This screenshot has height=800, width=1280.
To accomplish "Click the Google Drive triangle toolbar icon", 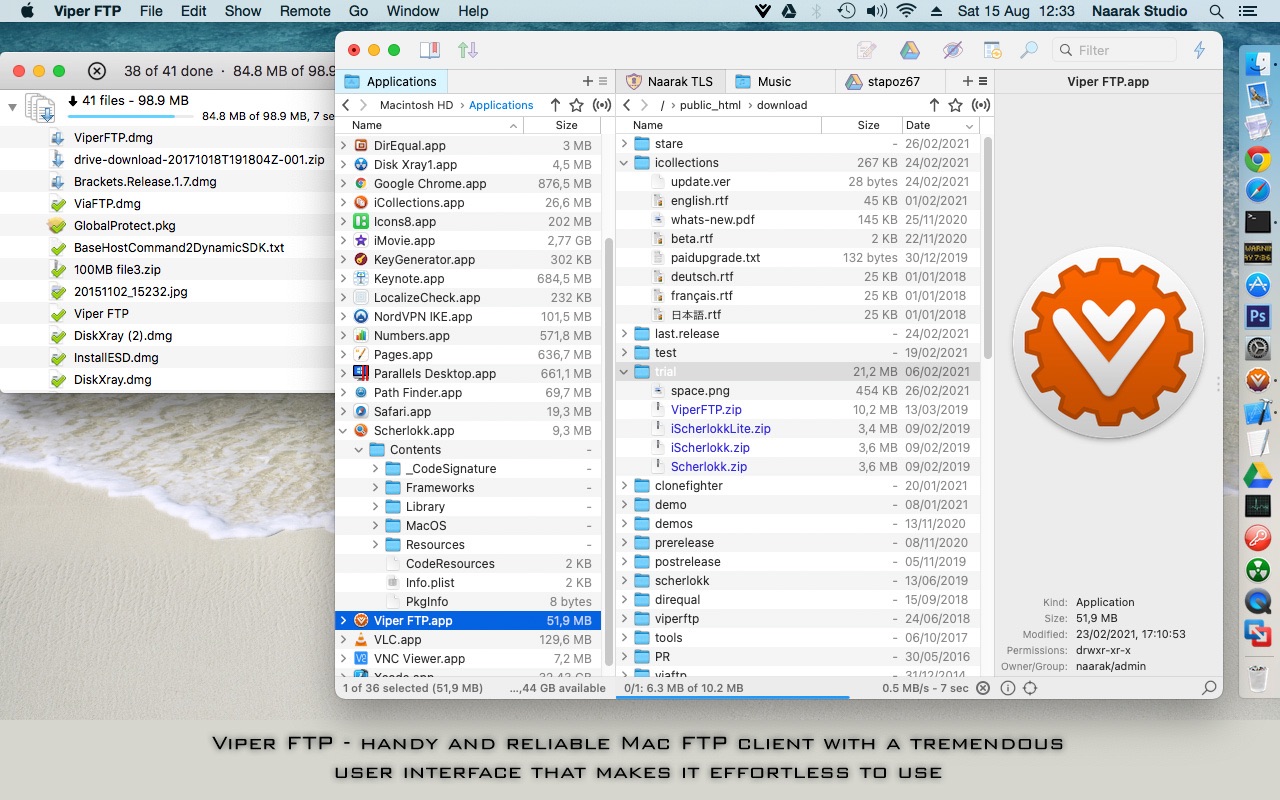I will coord(909,49).
